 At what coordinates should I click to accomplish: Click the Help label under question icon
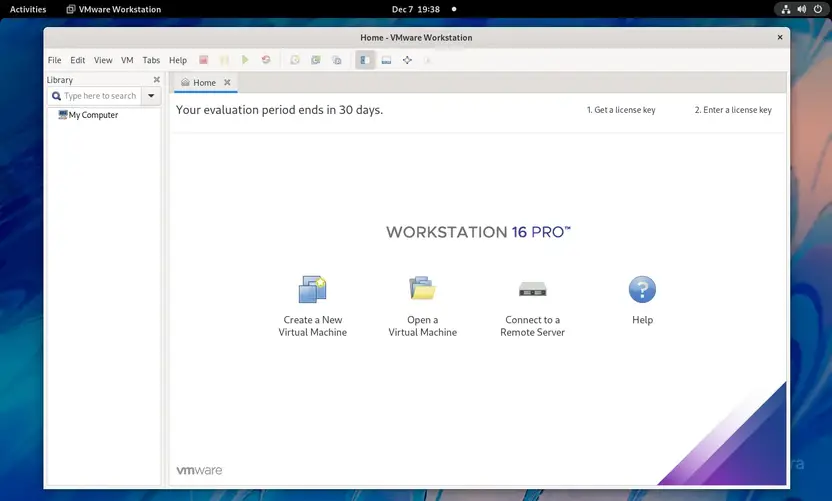point(642,320)
